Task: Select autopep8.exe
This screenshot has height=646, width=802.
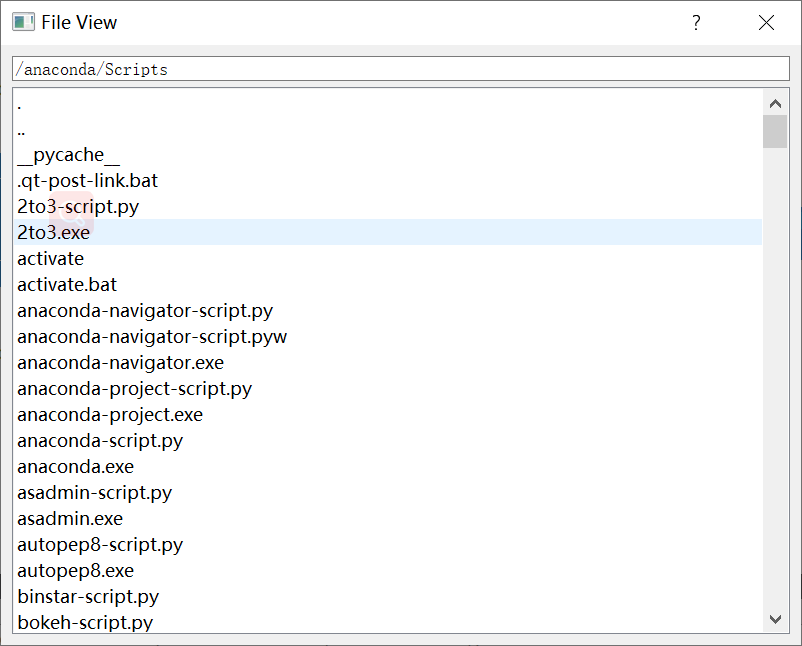Action: pyautogui.click(x=388, y=570)
